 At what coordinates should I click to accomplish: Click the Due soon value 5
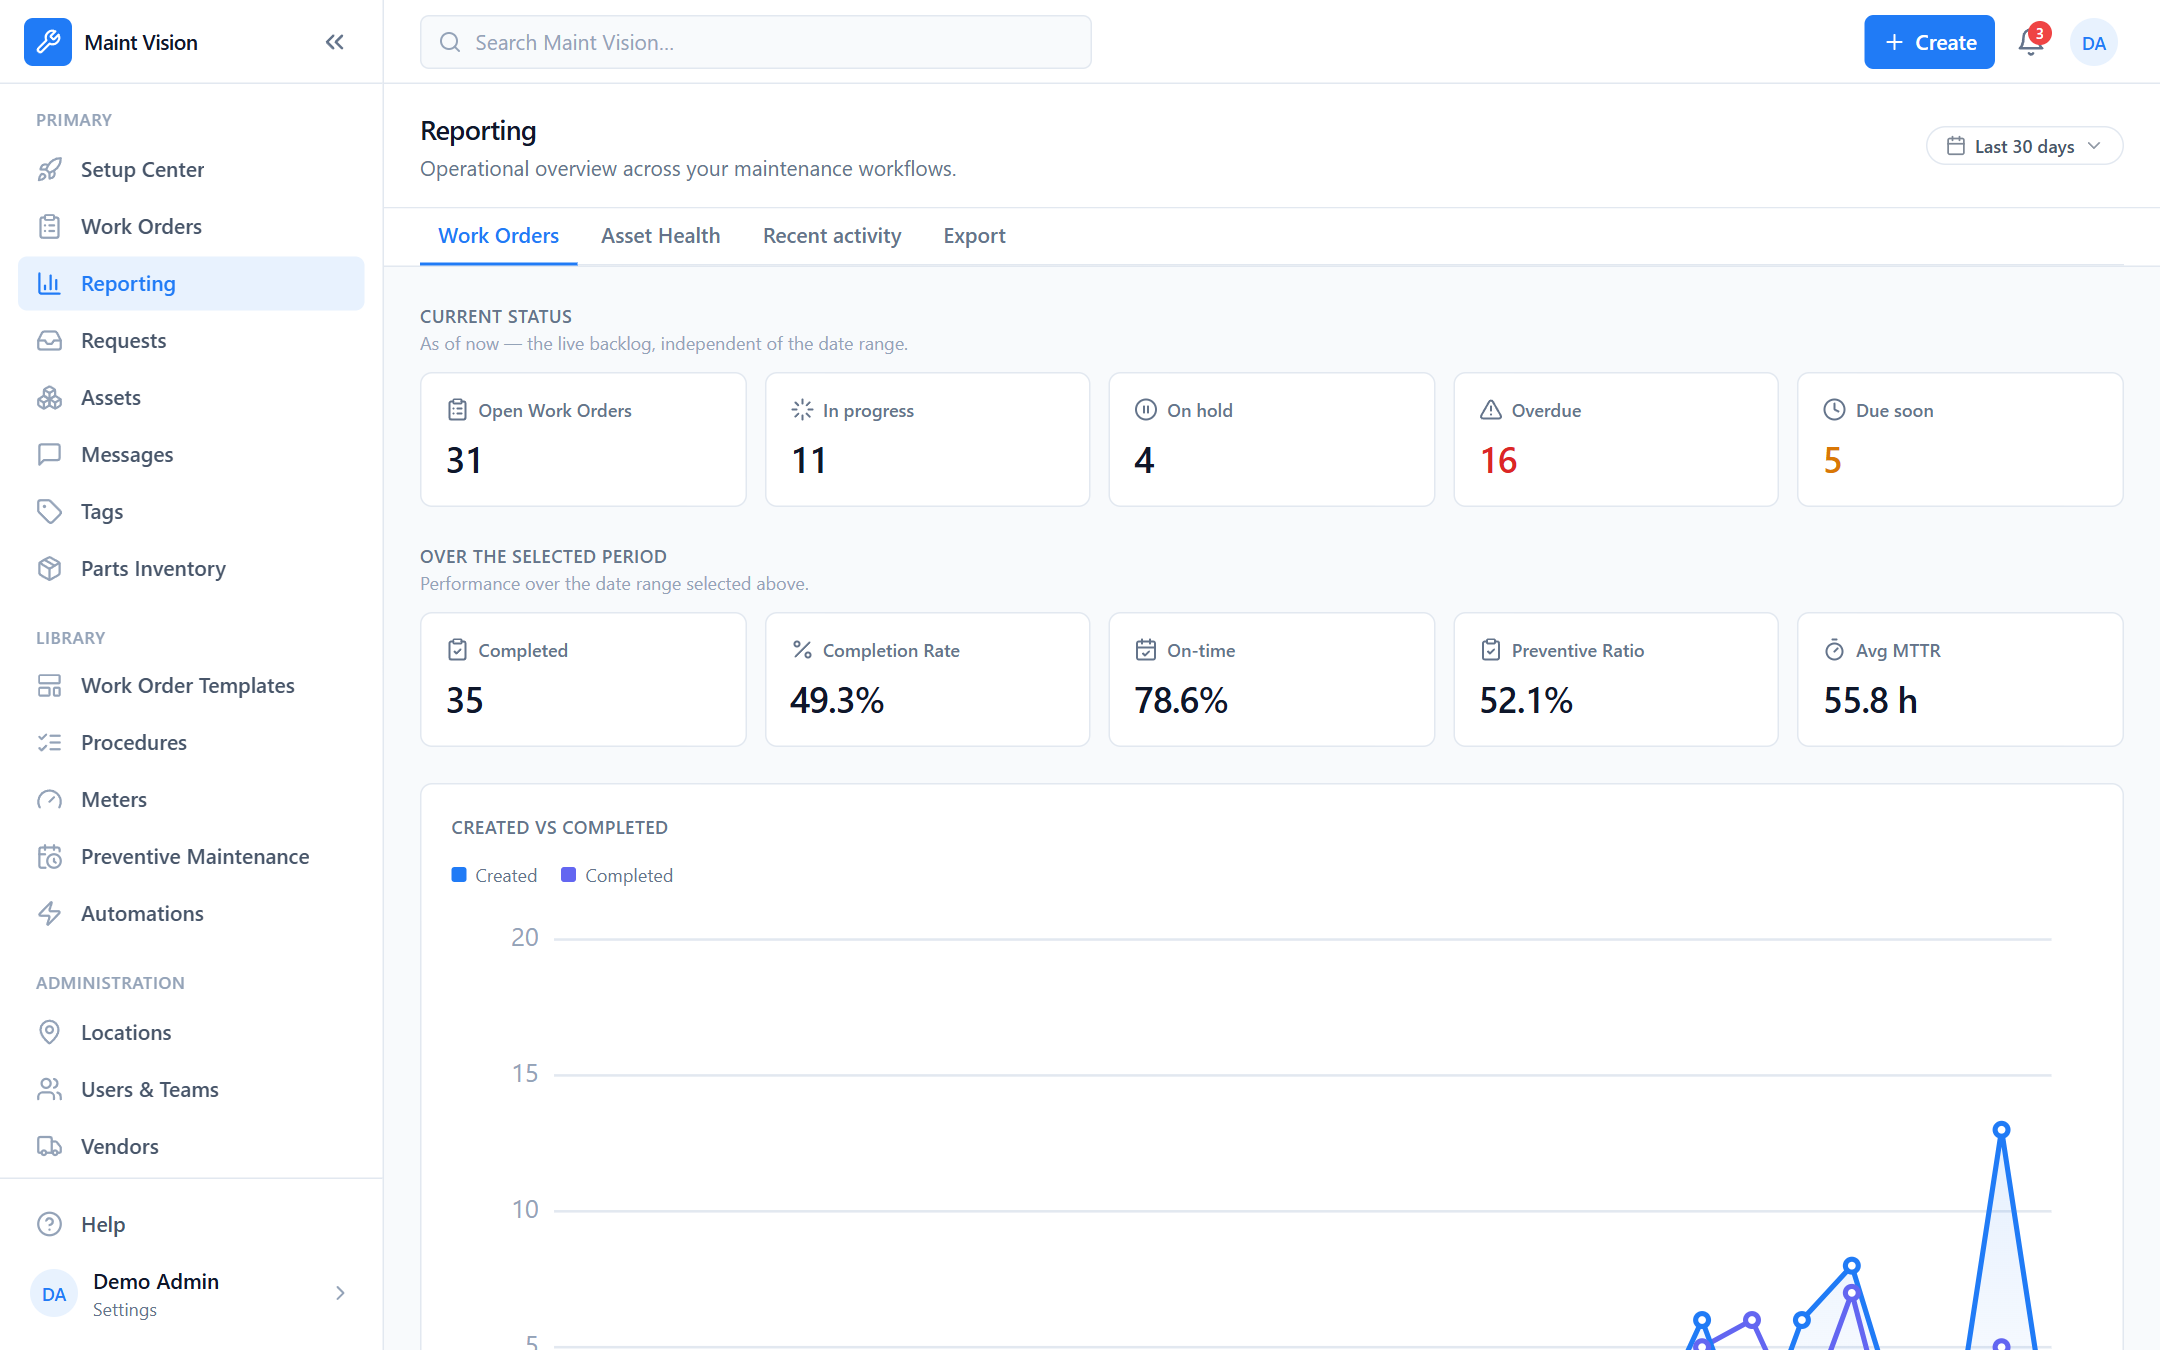point(1832,460)
